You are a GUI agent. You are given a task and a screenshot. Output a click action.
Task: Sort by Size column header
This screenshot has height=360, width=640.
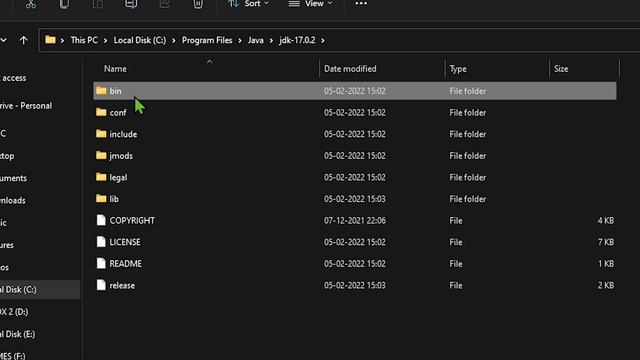coord(561,69)
